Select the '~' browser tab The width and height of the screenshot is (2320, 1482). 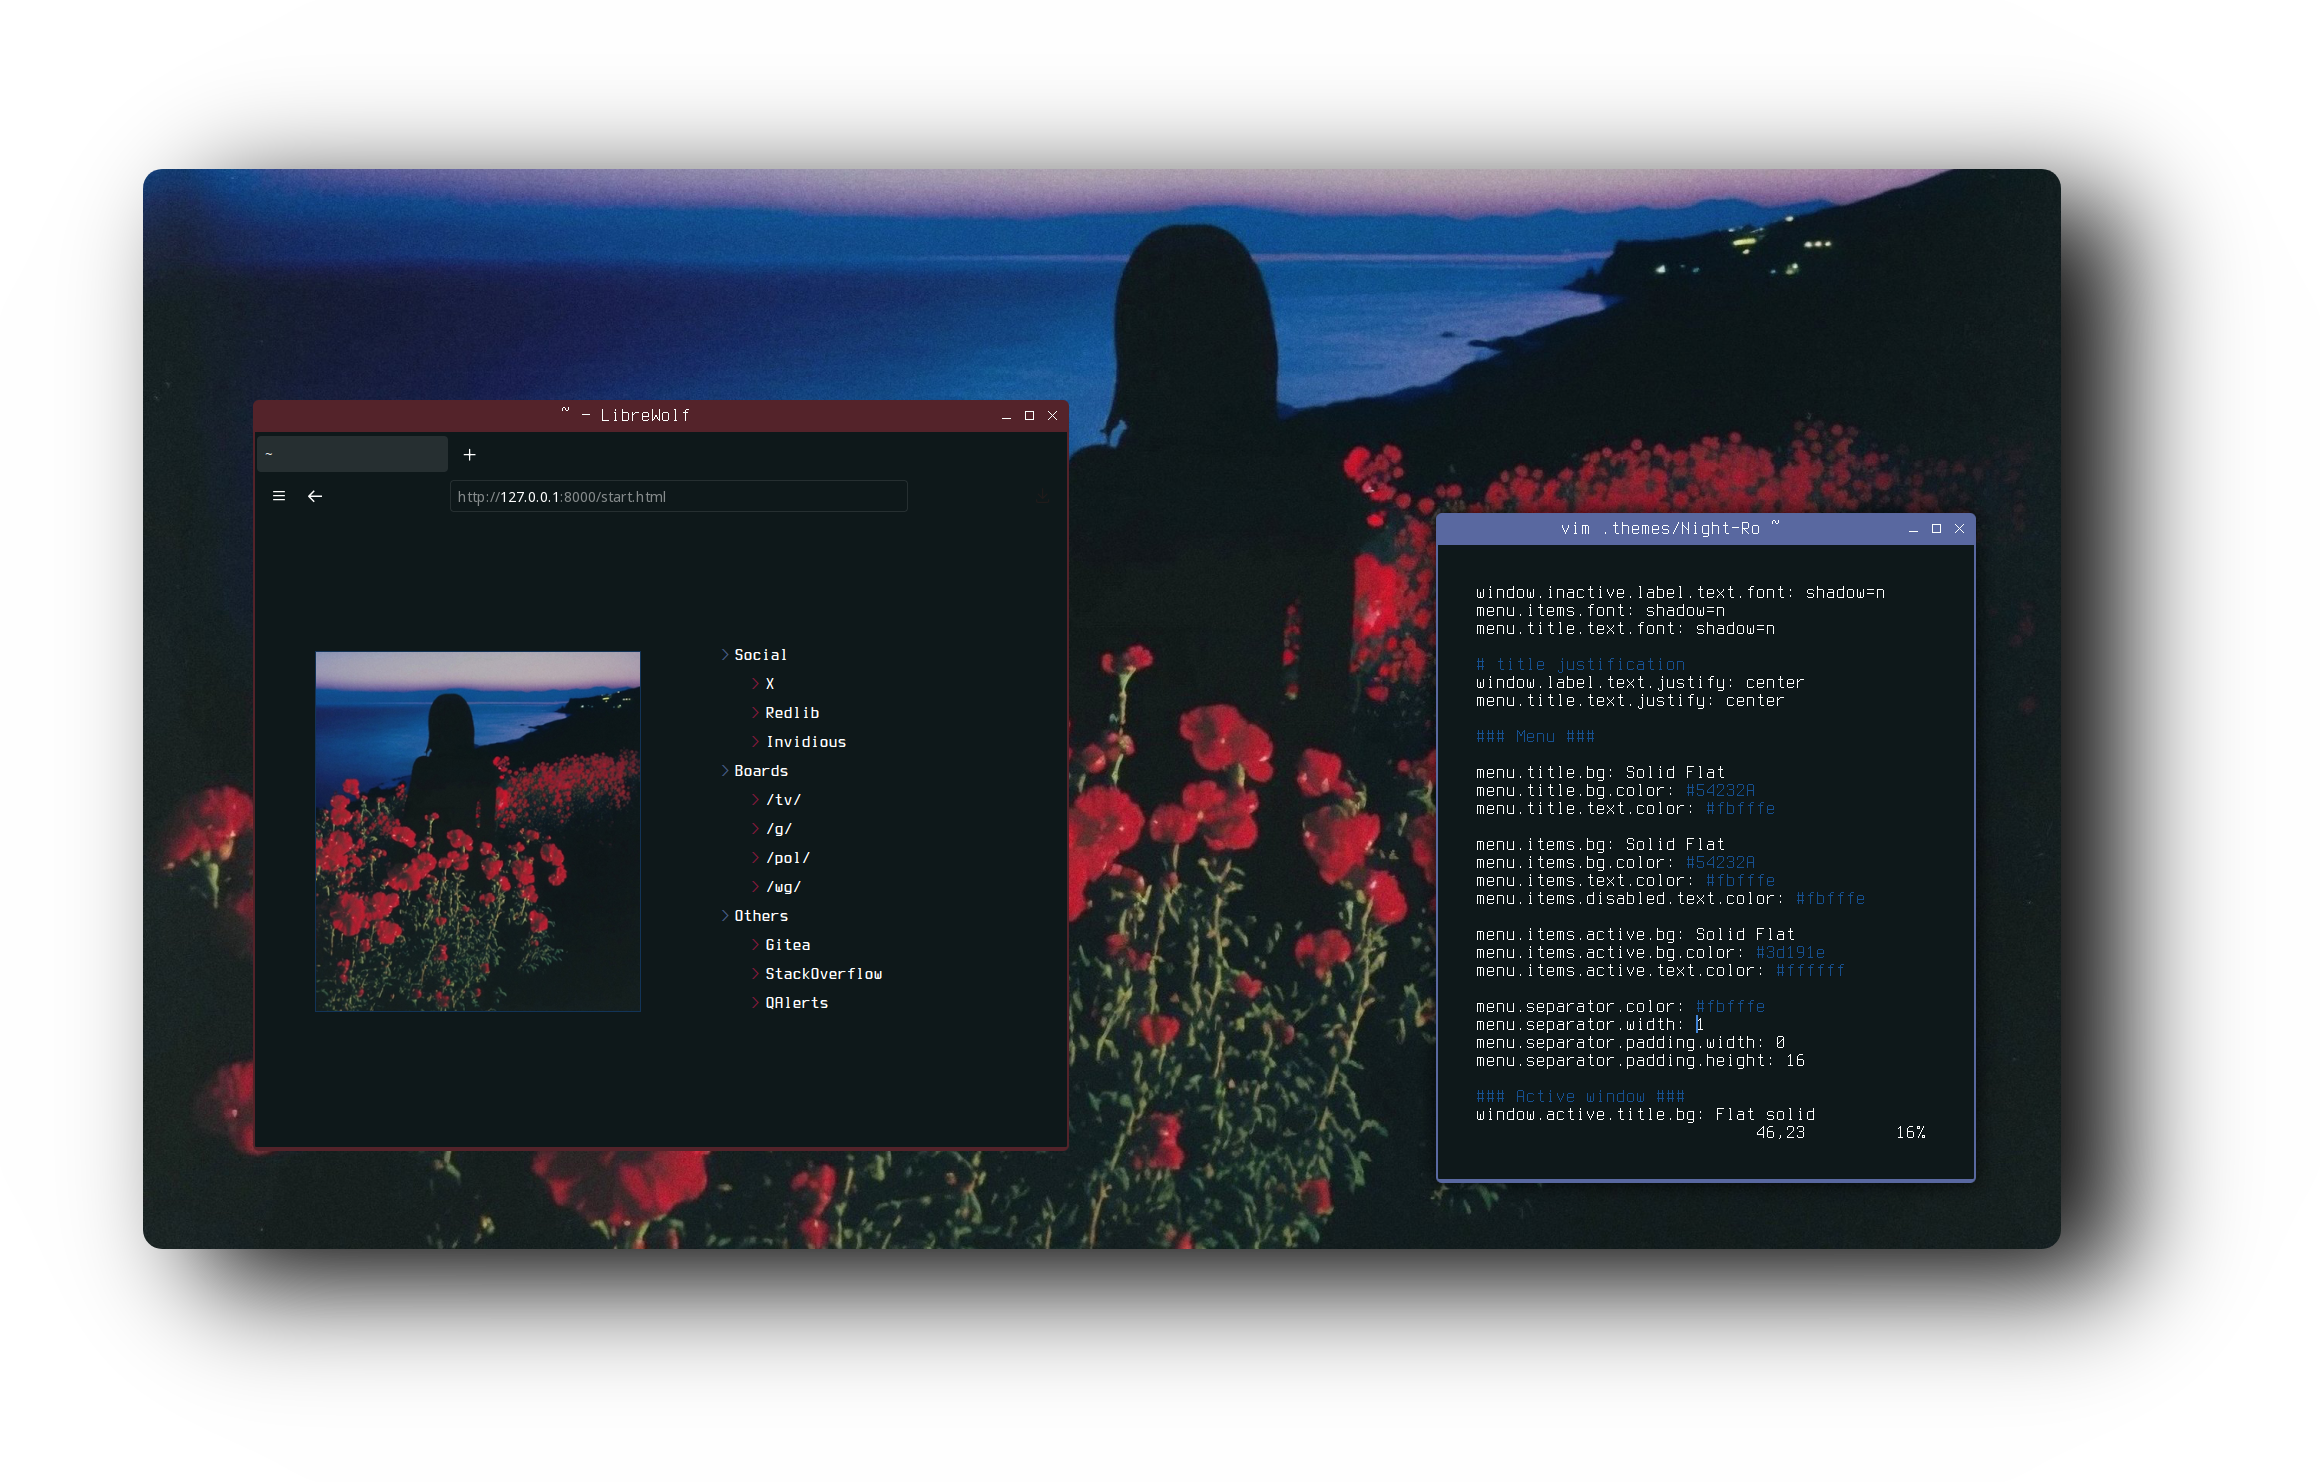tap(352, 455)
